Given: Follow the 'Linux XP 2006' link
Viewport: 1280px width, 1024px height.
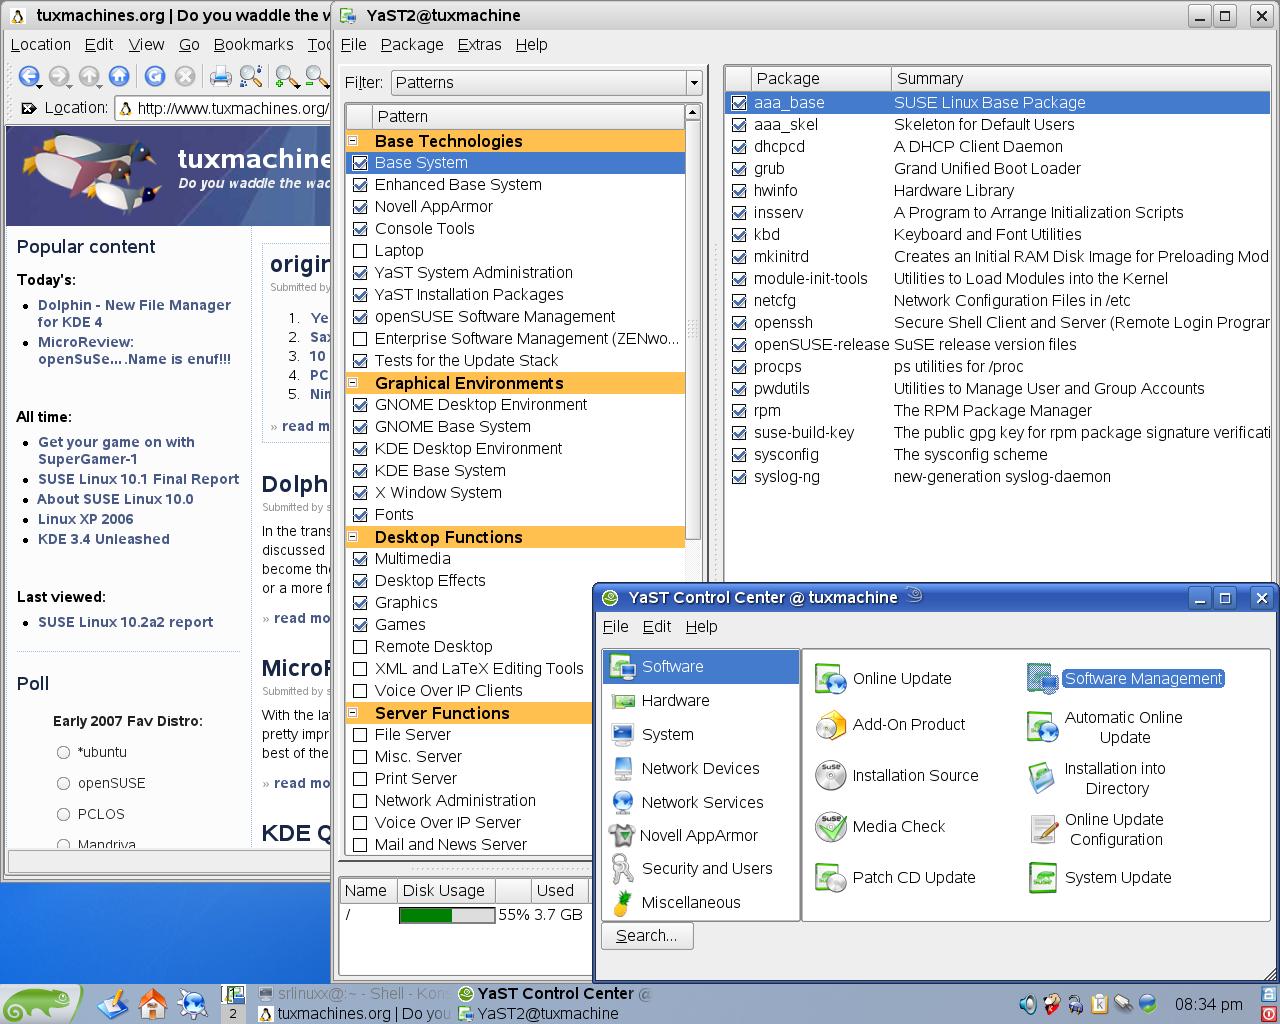Looking at the screenshot, I should coord(85,519).
